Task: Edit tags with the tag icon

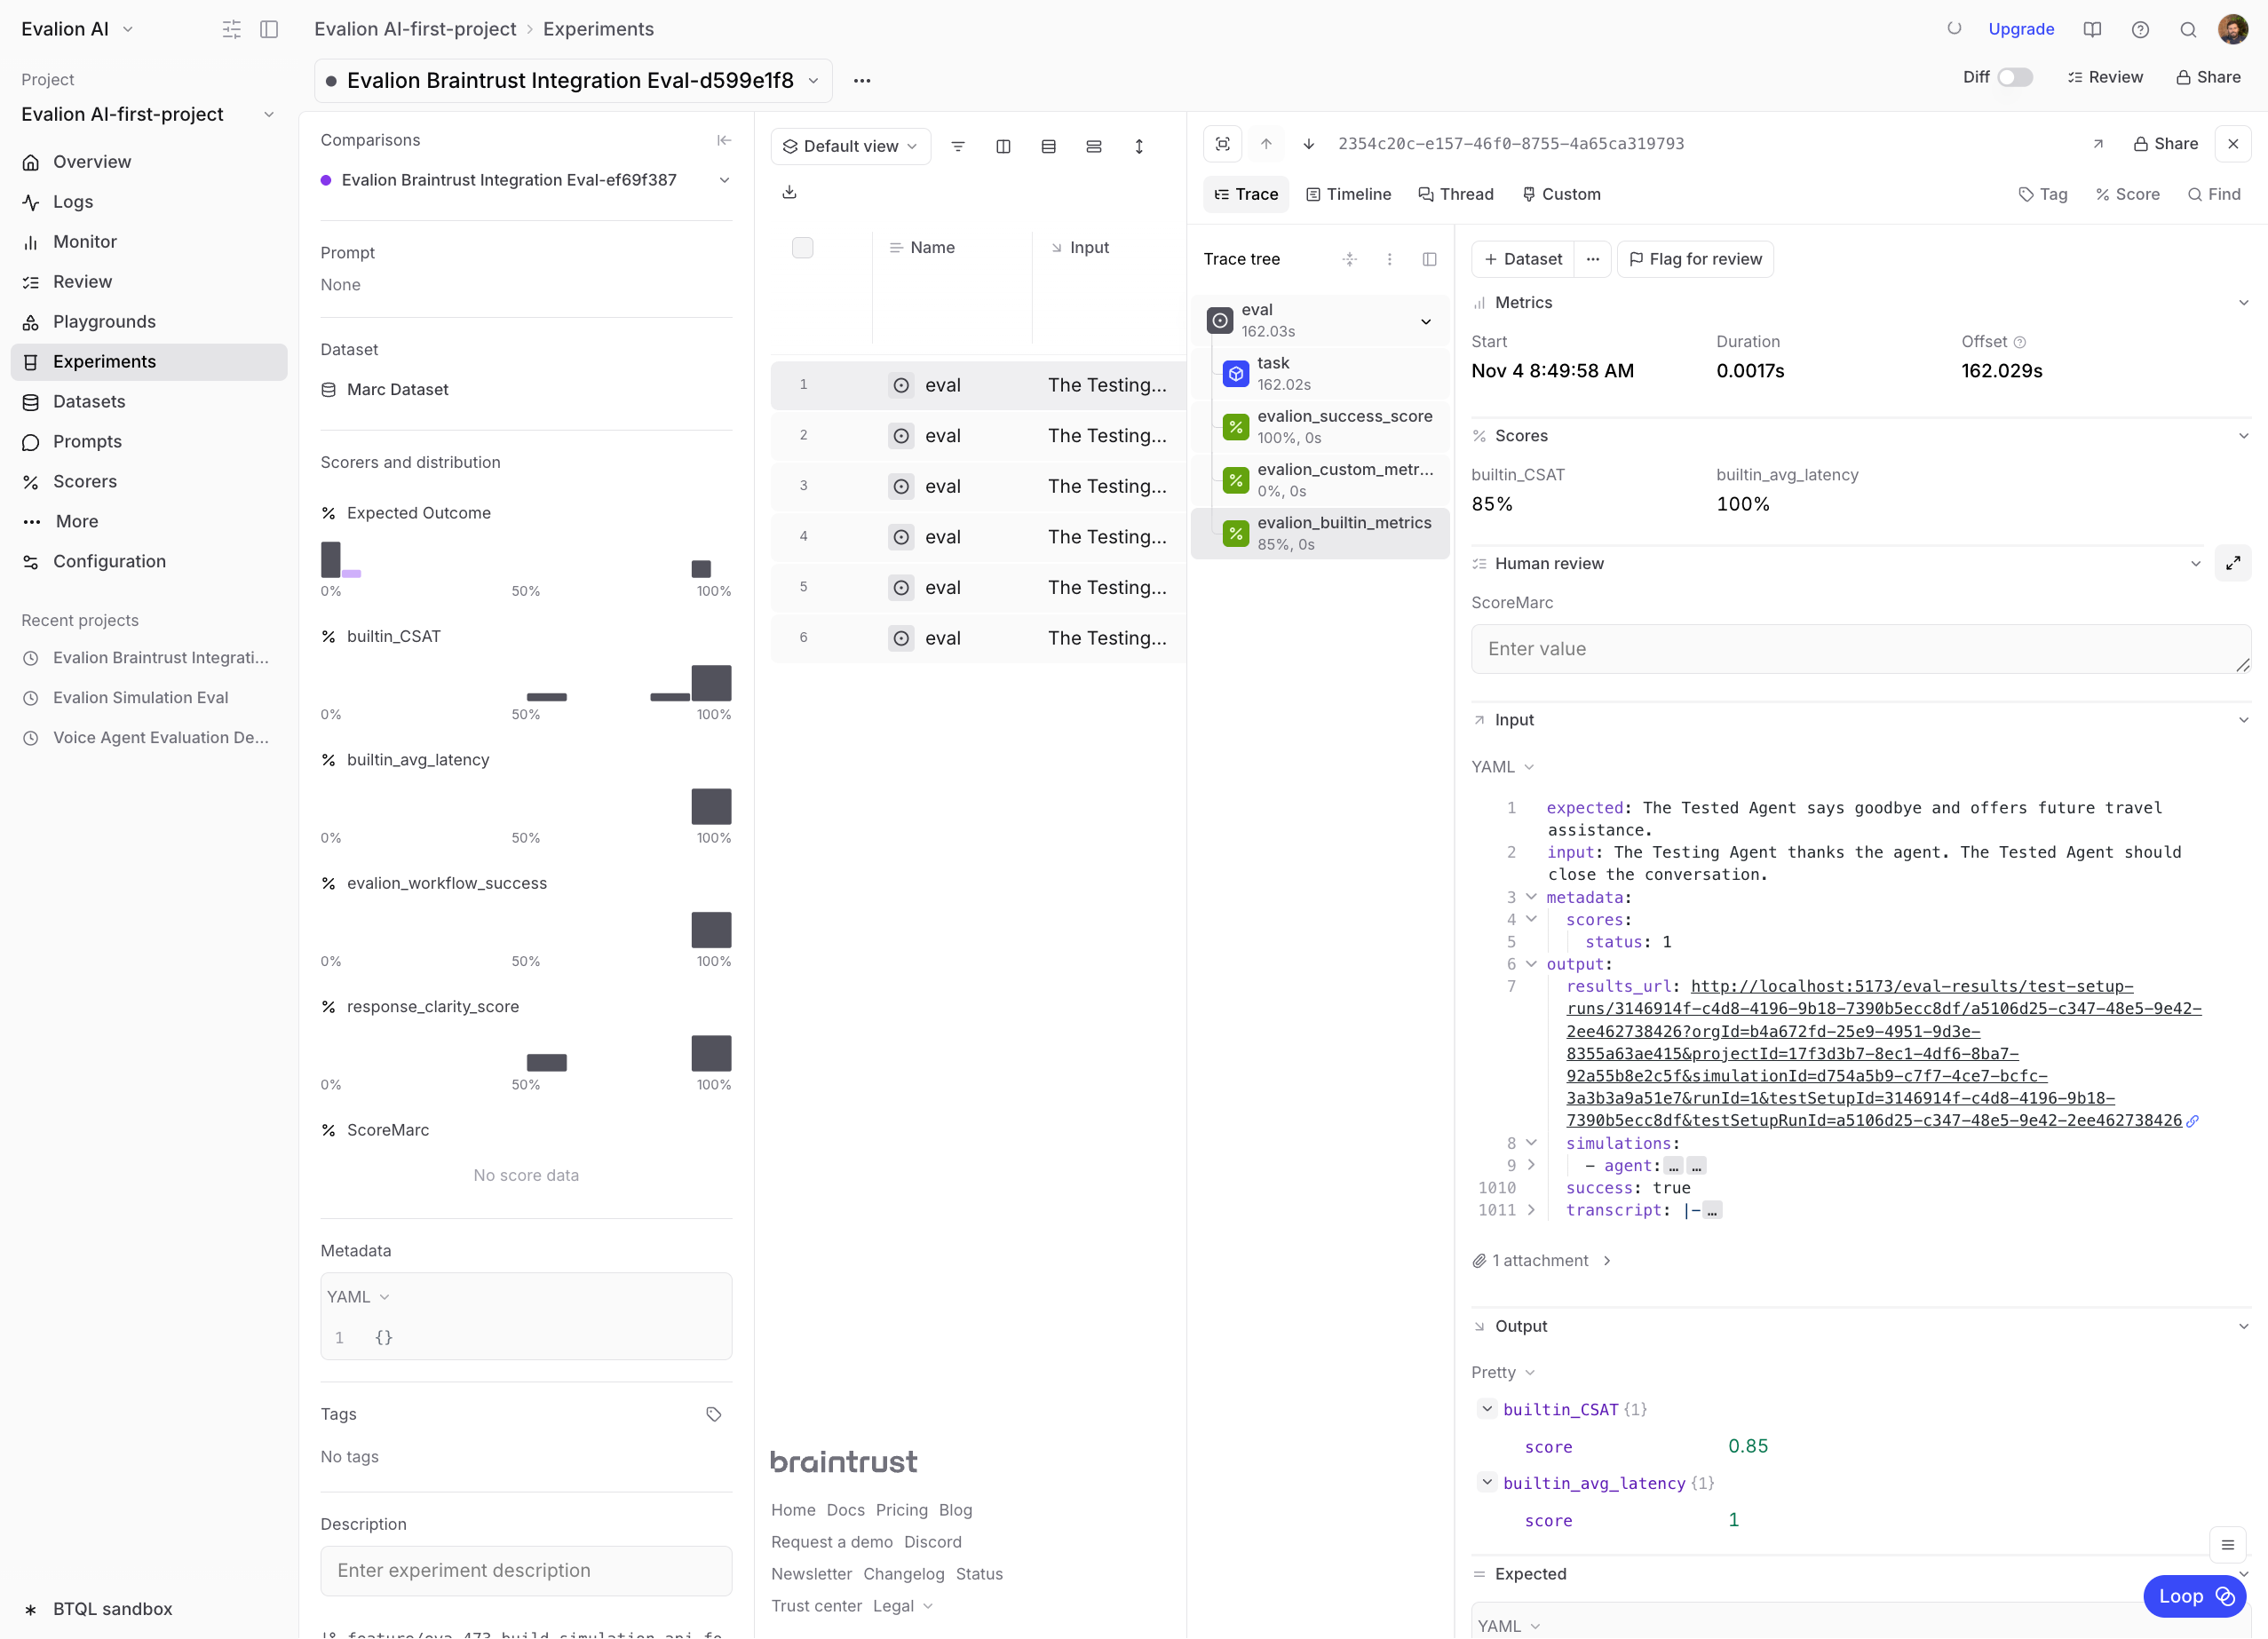Action: [x=713, y=1414]
